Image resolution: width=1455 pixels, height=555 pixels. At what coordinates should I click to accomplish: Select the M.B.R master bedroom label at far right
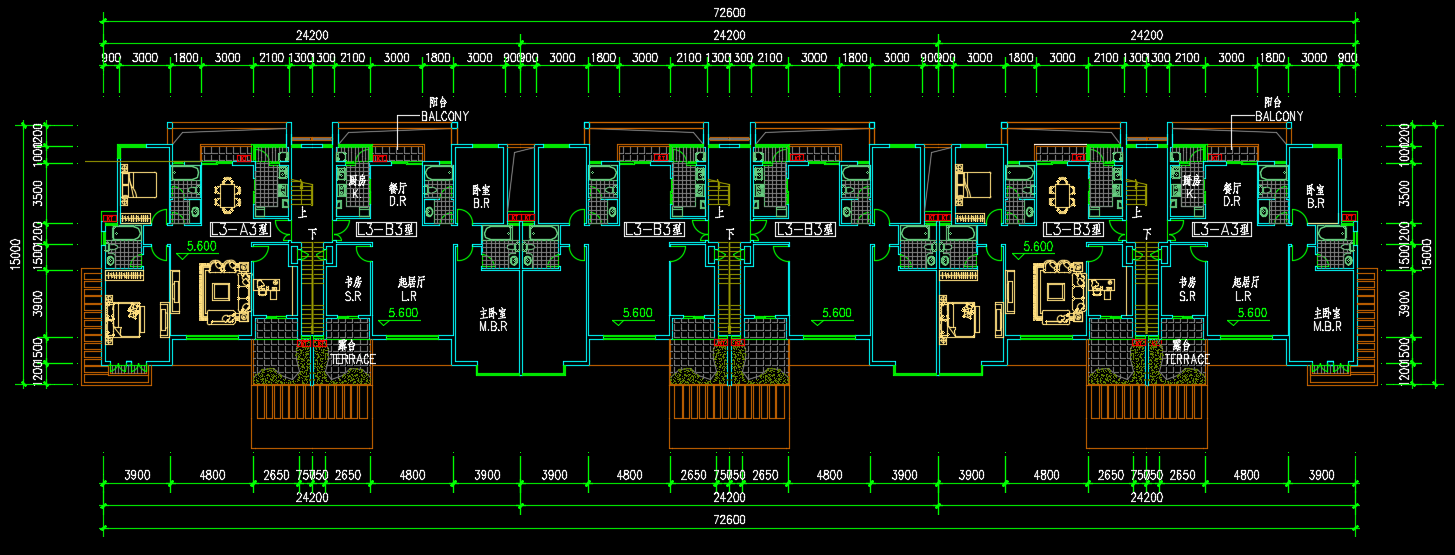(x=1327, y=326)
